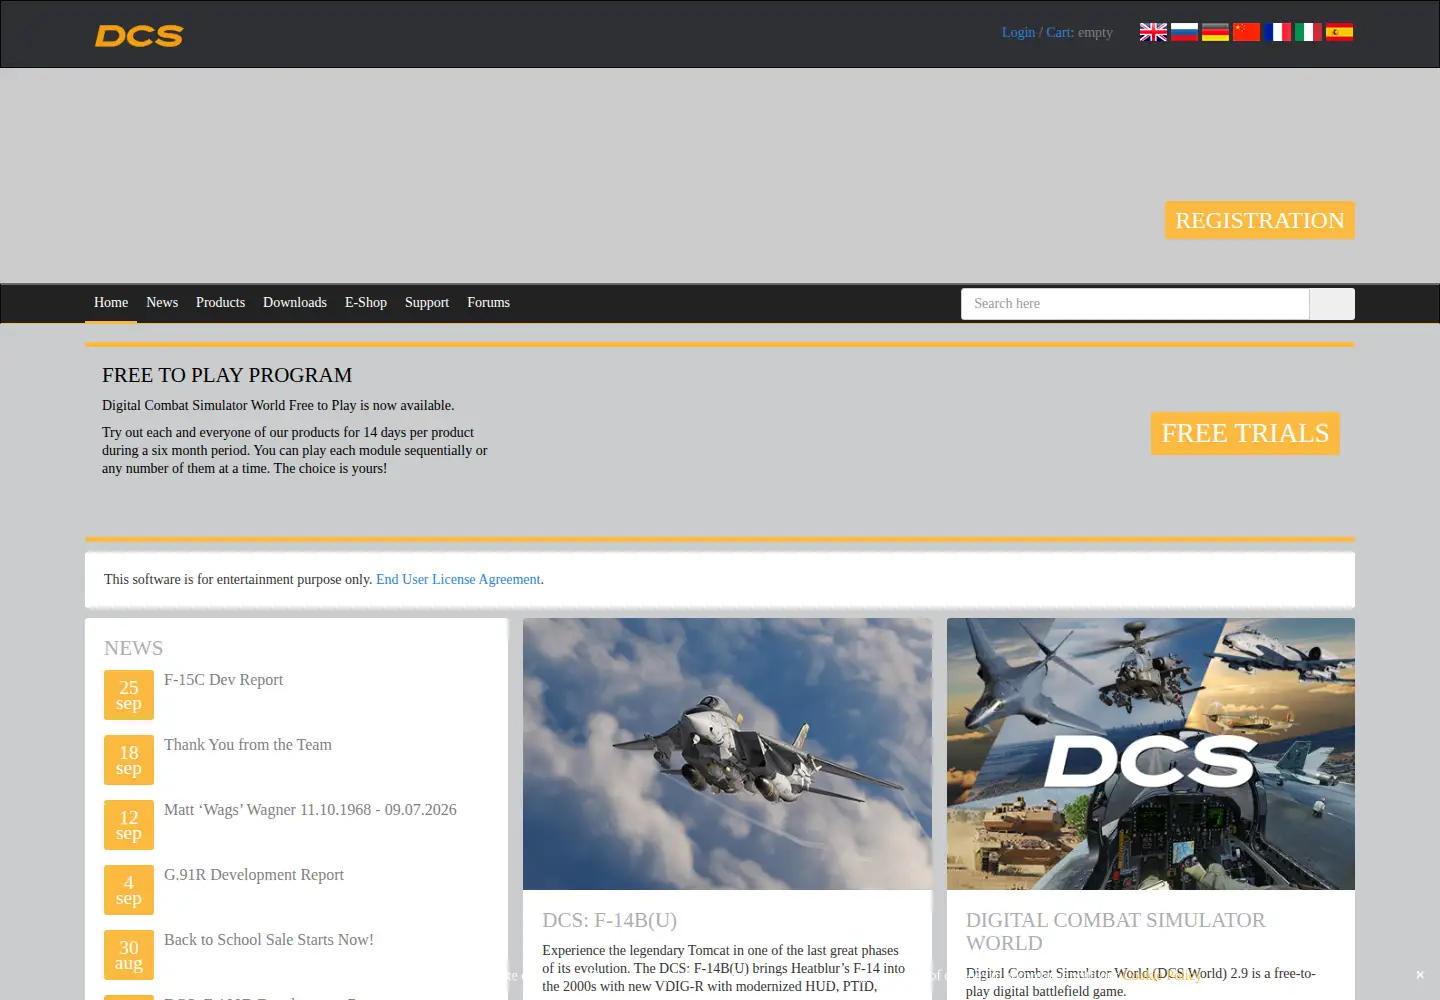Image resolution: width=1440 pixels, height=1000 pixels.
Task: Click the FREE TRIALS button
Action: 1245,433
